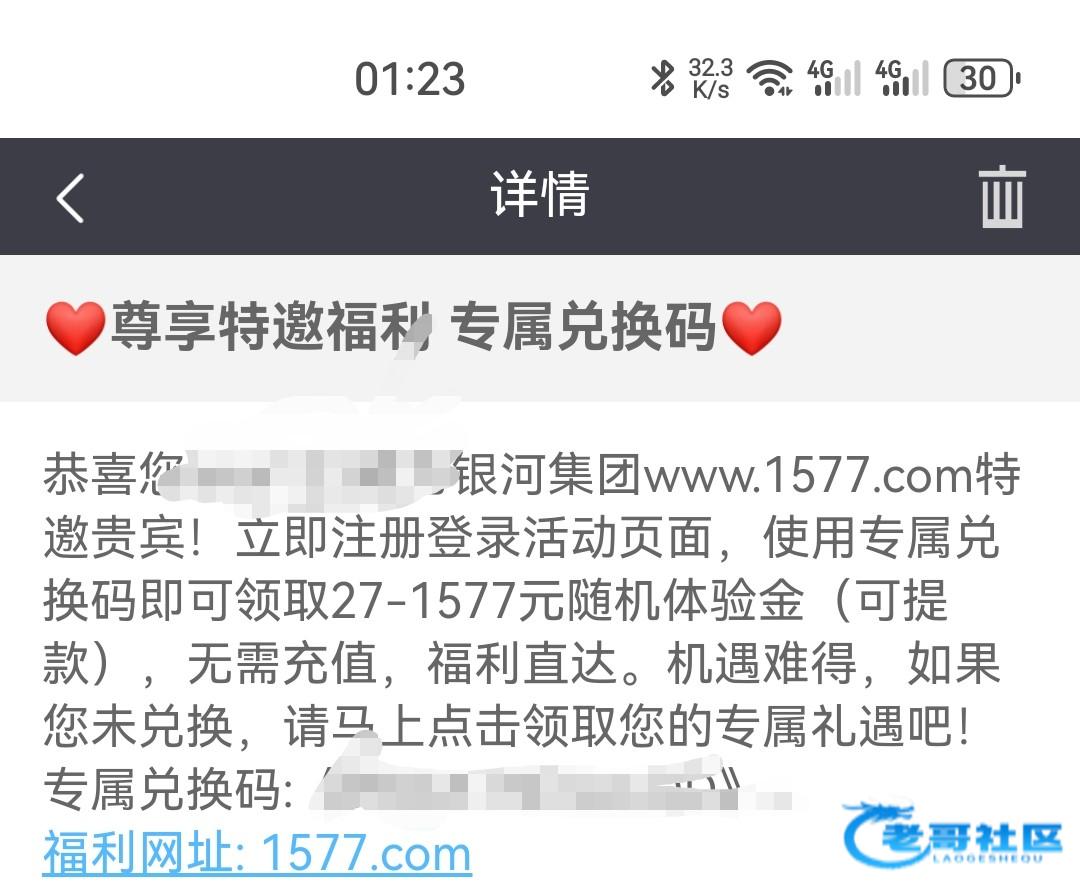Delete this message with the trash icon
The height and width of the screenshot is (896, 1080).
click(1002, 196)
